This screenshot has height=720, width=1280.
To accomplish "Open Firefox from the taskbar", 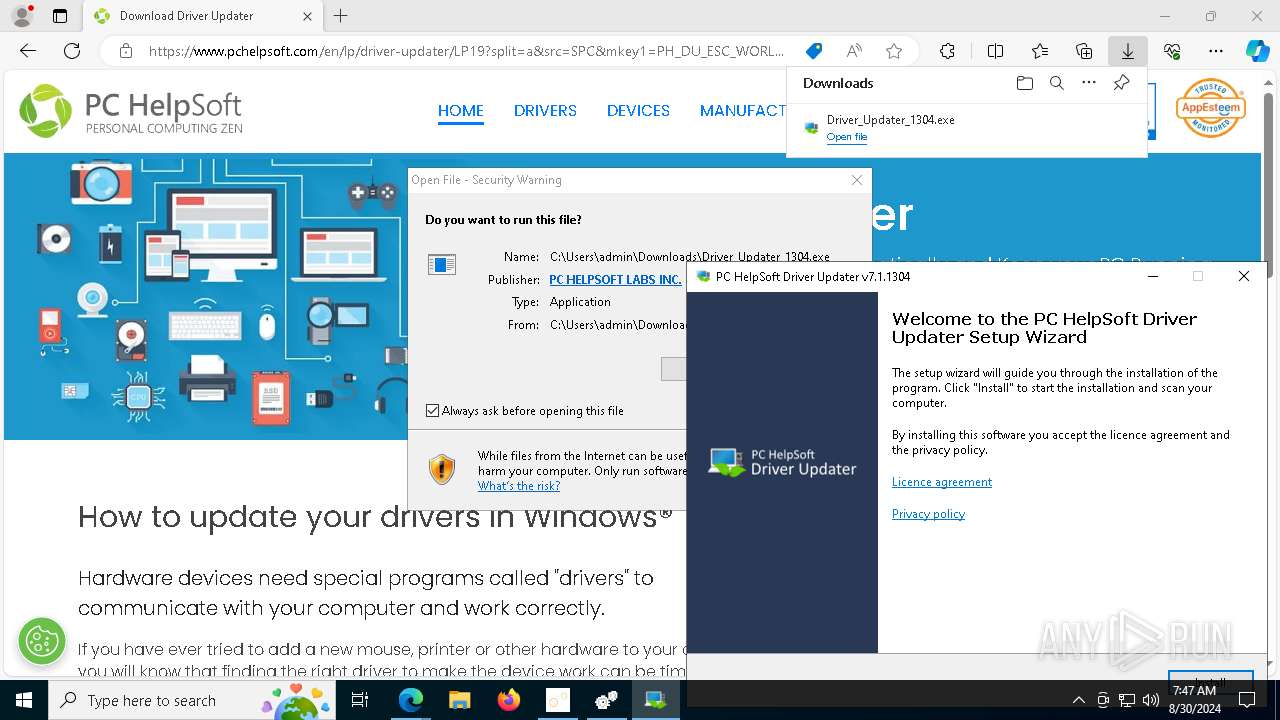I will [x=509, y=700].
